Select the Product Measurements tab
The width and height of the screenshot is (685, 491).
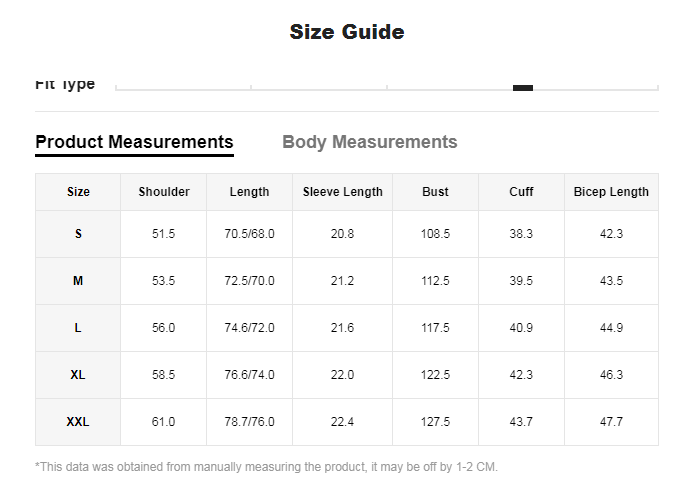134,142
